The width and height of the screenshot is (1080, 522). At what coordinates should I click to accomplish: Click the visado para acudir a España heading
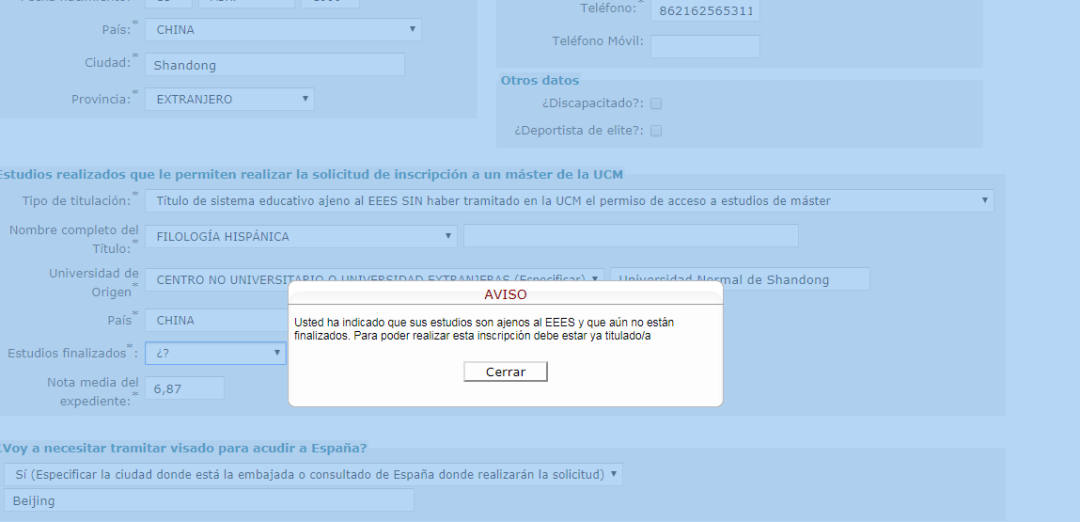183,448
